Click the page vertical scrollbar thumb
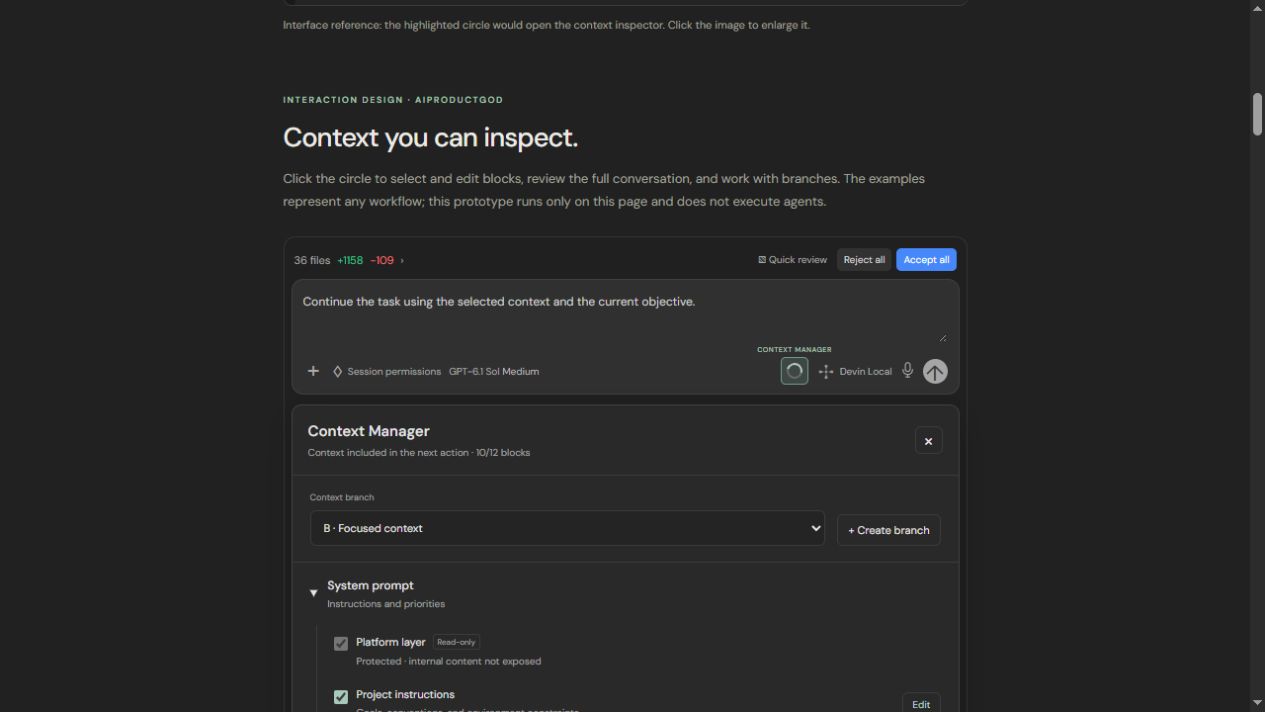The height and width of the screenshot is (712, 1265). point(1257,114)
